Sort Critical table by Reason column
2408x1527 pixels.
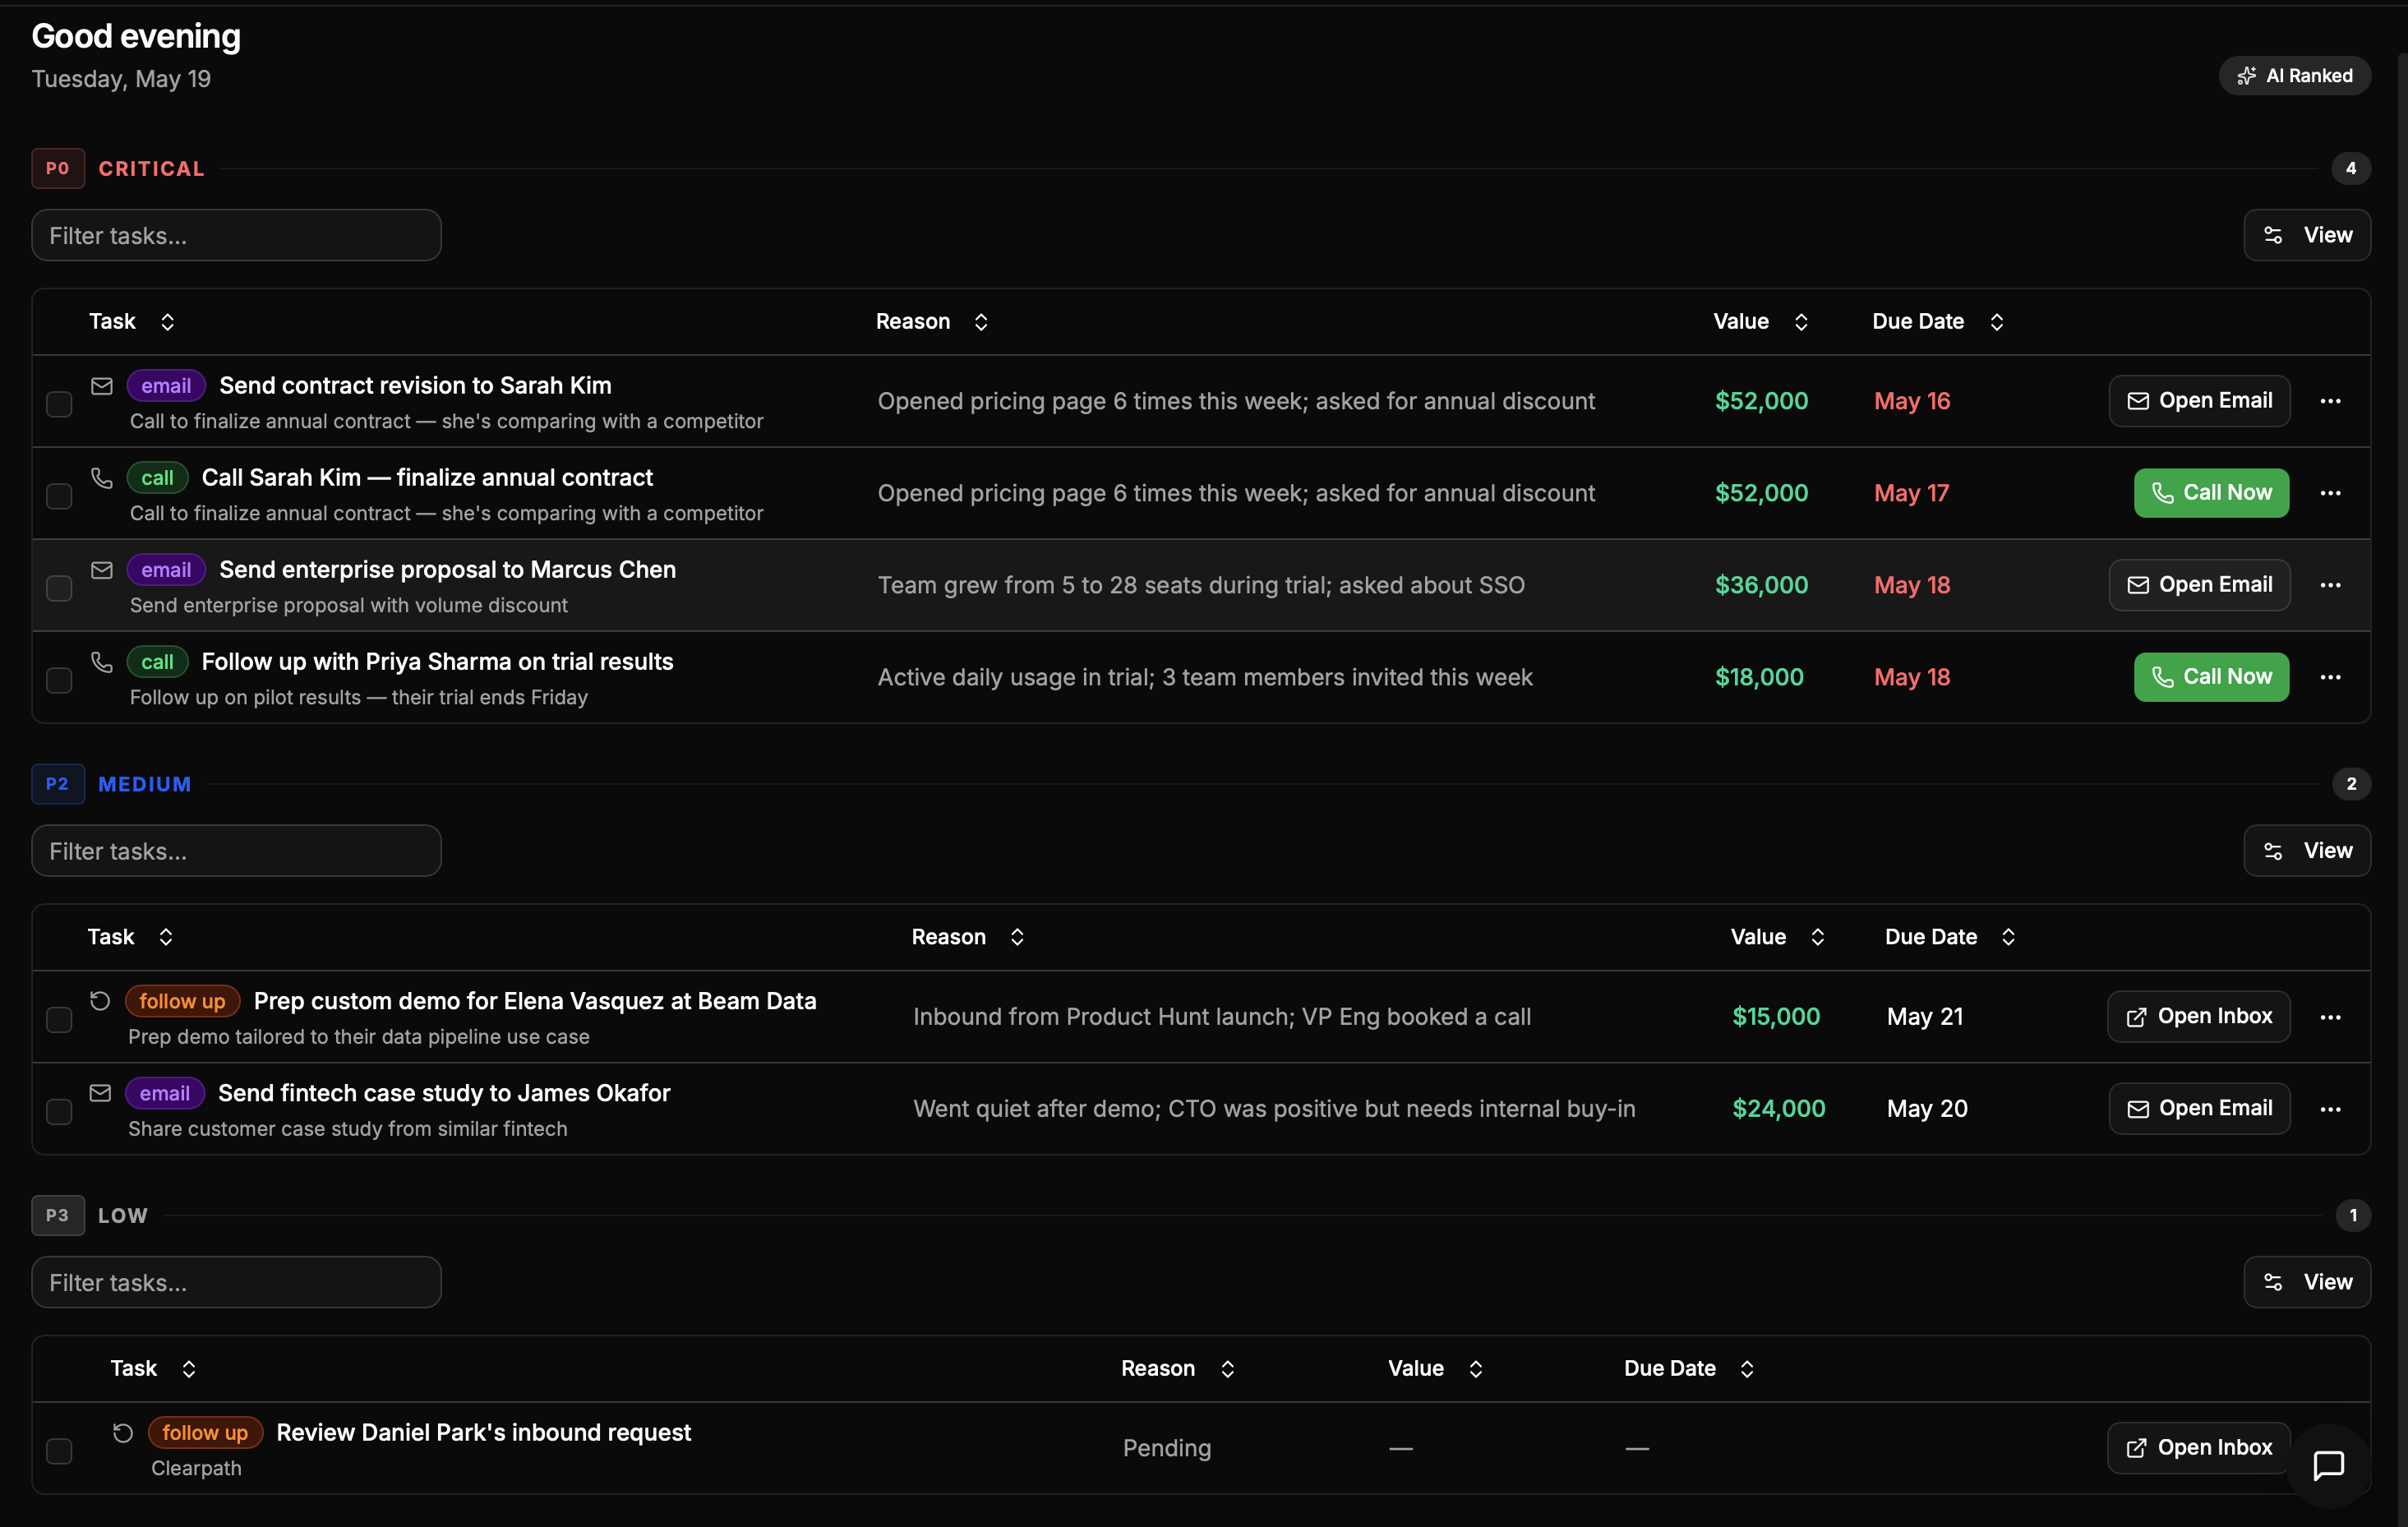[932, 322]
